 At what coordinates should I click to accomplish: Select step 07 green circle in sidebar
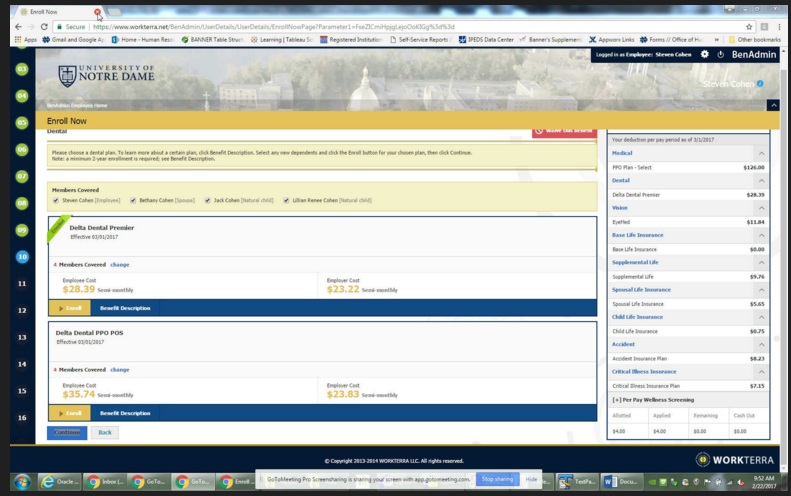tap(21, 176)
